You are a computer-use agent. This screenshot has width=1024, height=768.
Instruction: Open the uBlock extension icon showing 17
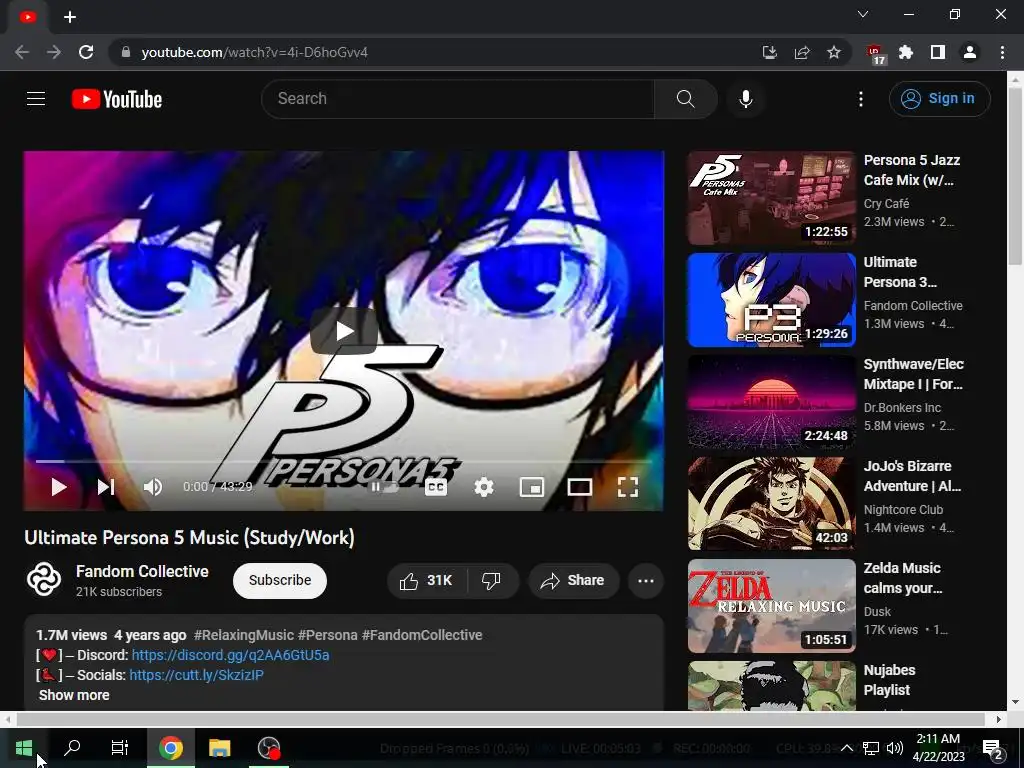(x=875, y=54)
